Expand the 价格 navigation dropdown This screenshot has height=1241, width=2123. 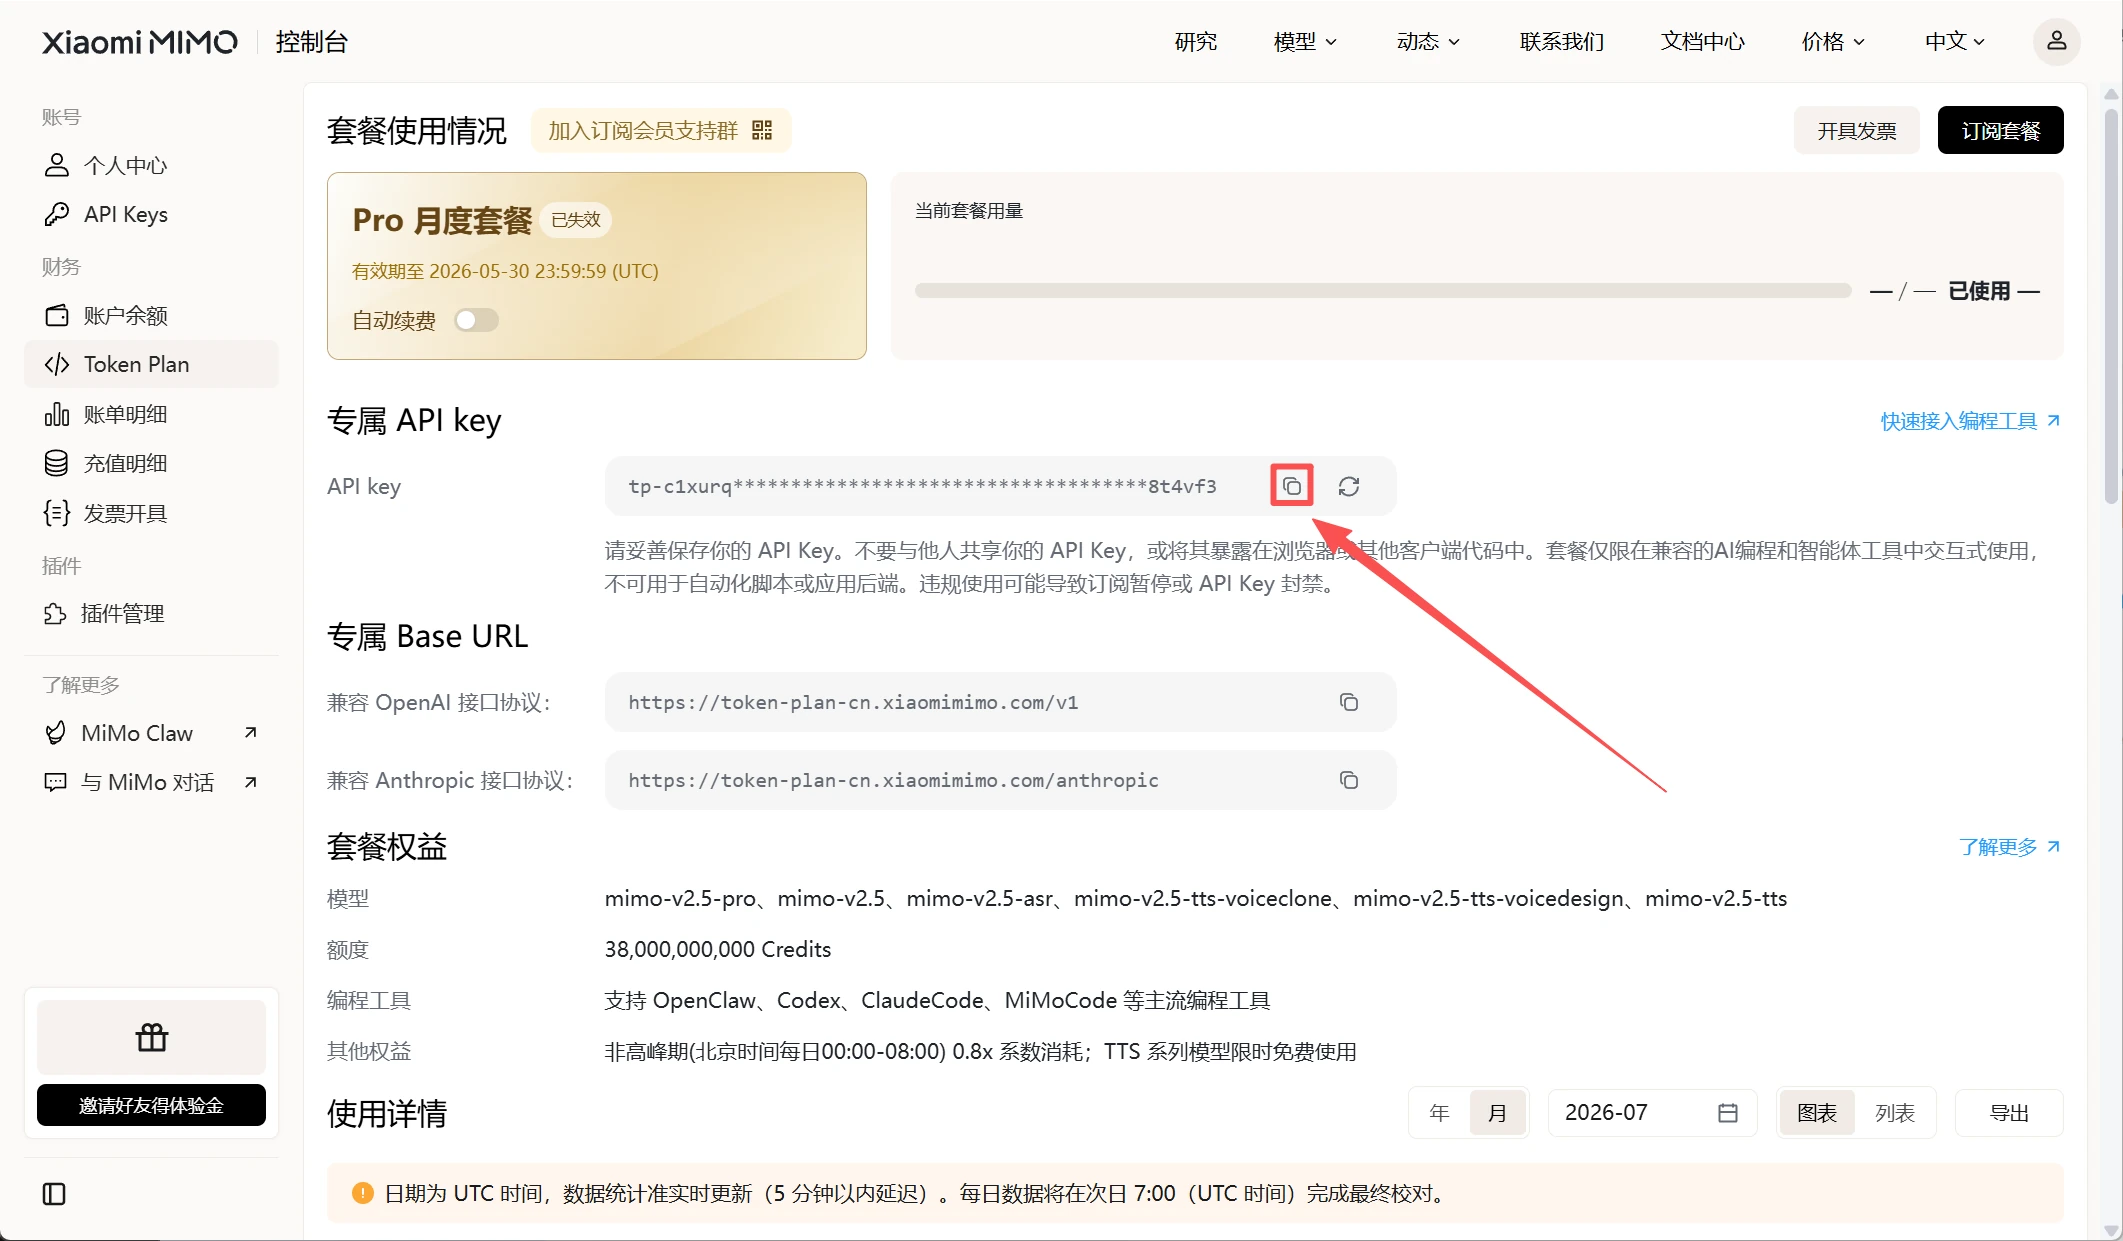coord(1833,41)
